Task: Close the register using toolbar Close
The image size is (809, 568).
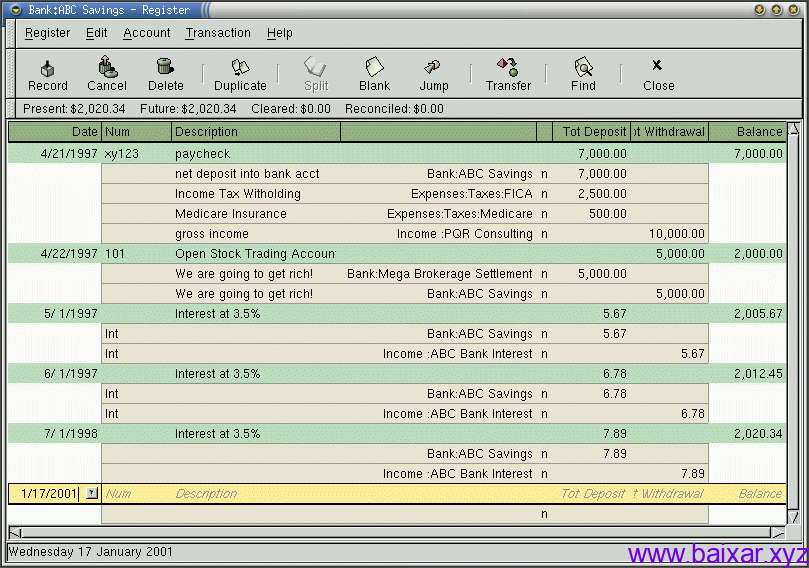Action: pos(658,68)
